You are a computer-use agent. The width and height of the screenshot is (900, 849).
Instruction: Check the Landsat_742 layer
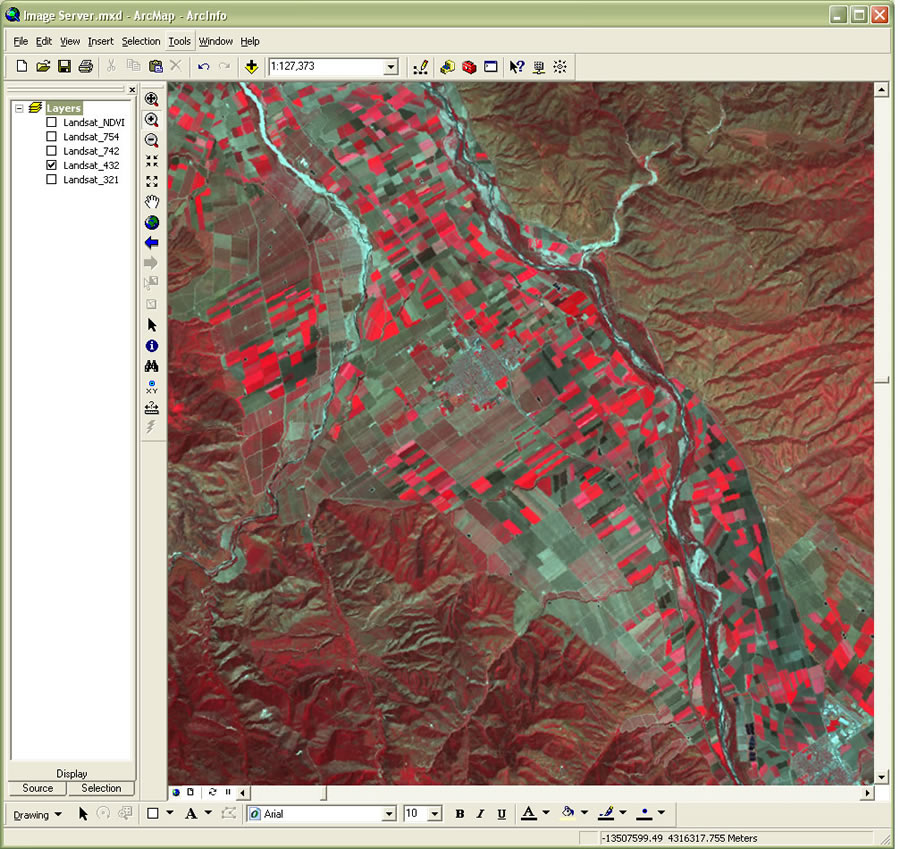pyautogui.click(x=51, y=151)
